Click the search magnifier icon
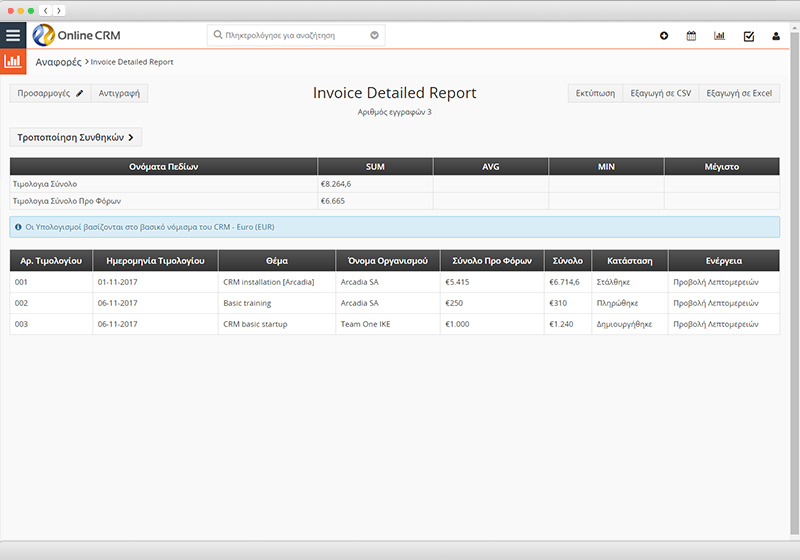The width and height of the screenshot is (800, 560). (218, 35)
